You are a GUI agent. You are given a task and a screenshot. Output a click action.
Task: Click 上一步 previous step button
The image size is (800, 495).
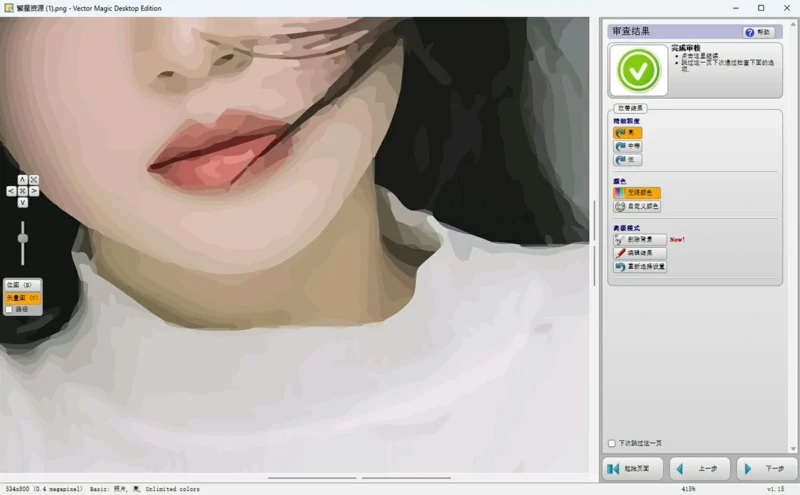pyautogui.click(x=699, y=468)
